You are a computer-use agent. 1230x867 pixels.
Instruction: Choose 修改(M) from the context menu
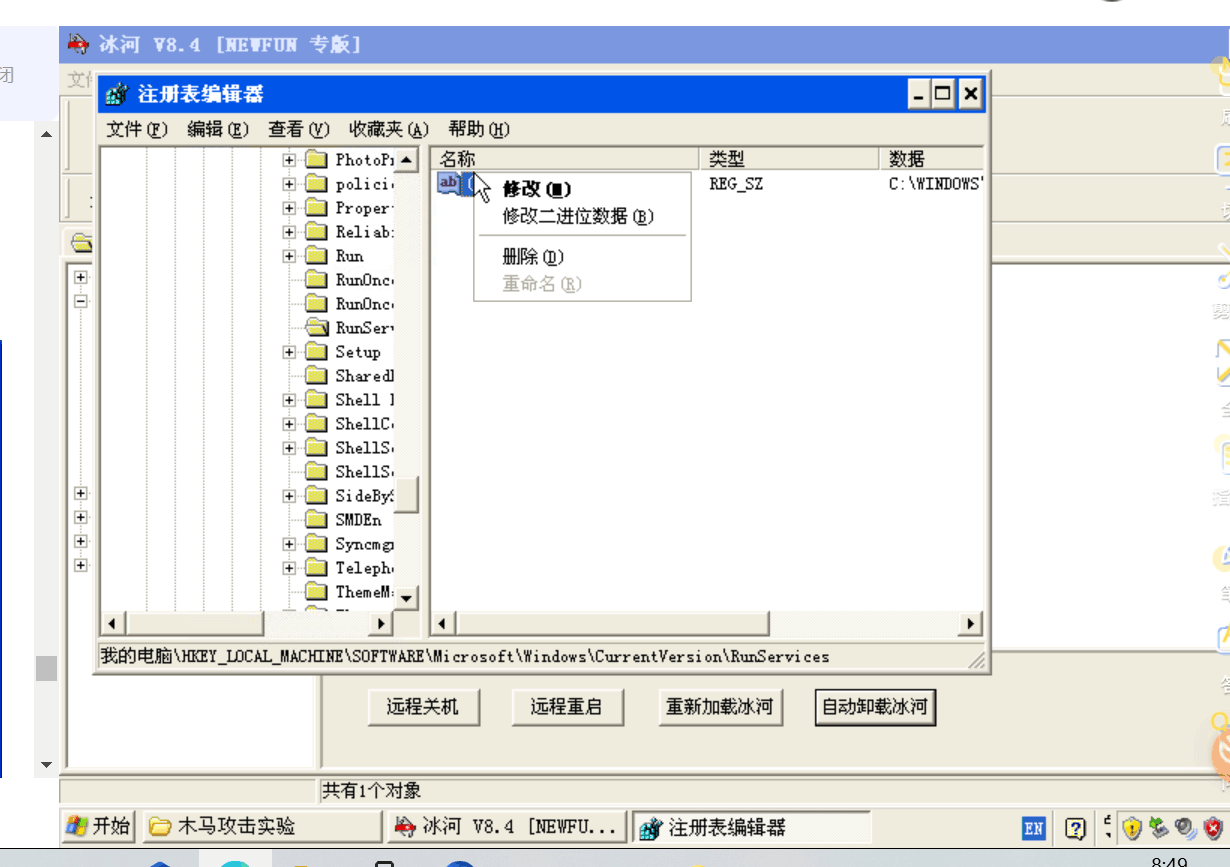tap(582, 189)
